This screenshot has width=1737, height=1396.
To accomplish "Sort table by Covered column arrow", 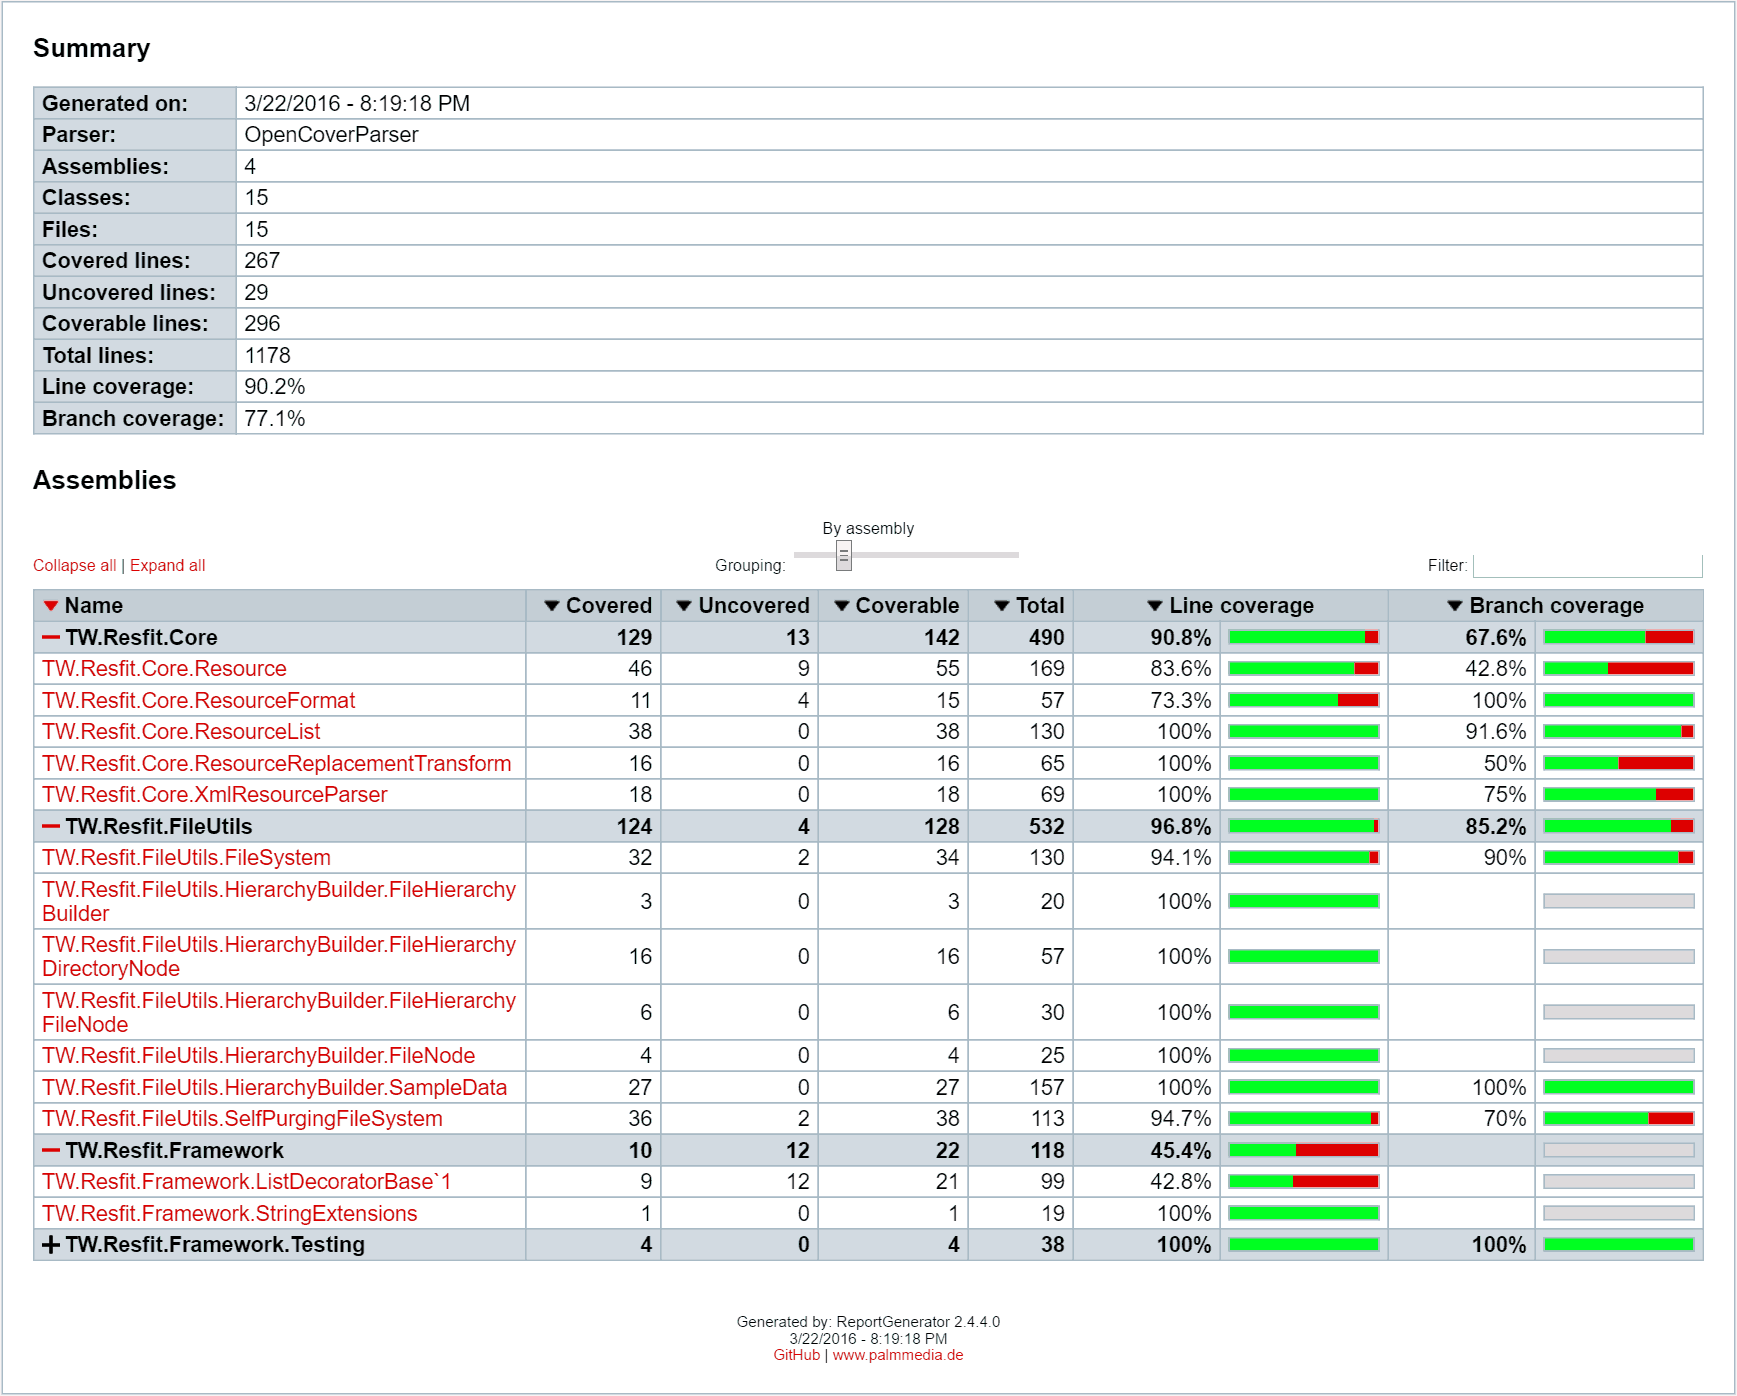I will pyautogui.click(x=551, y=606).
